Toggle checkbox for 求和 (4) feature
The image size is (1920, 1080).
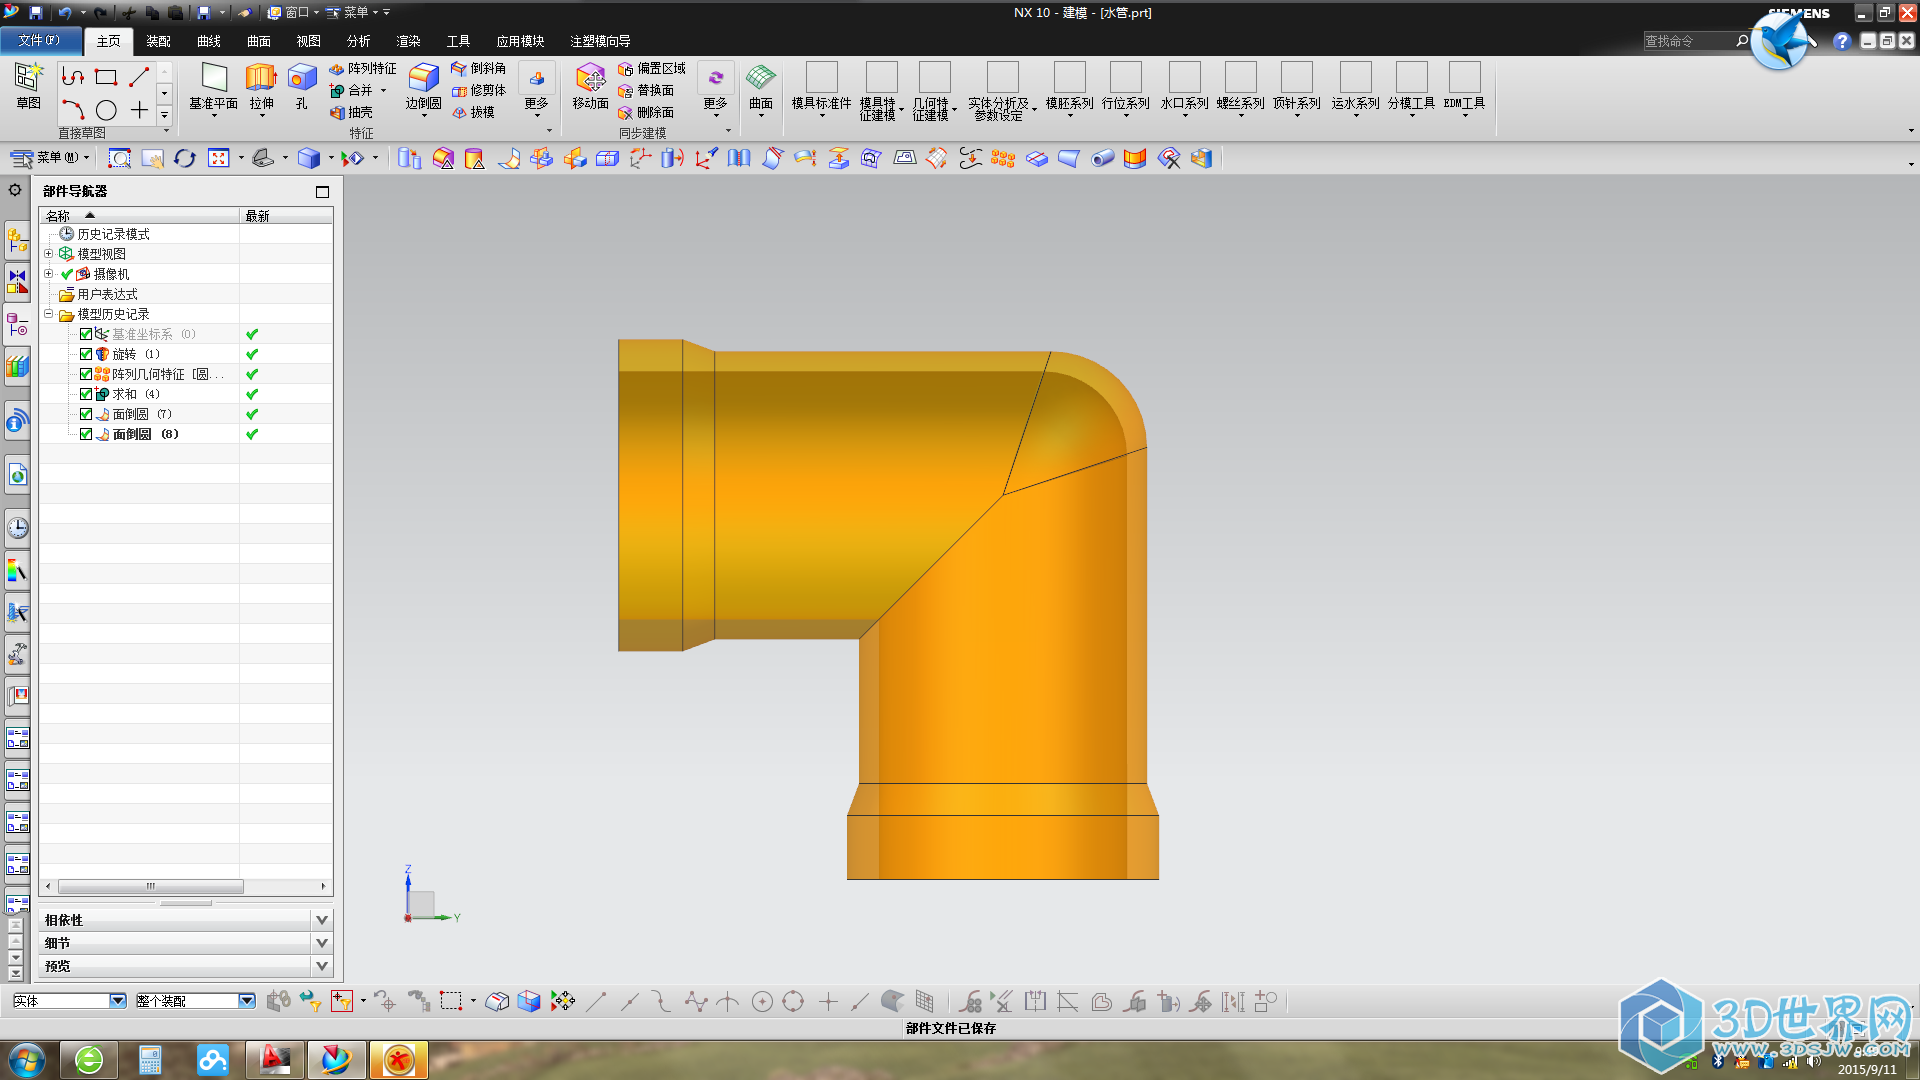tap(86, 394)
